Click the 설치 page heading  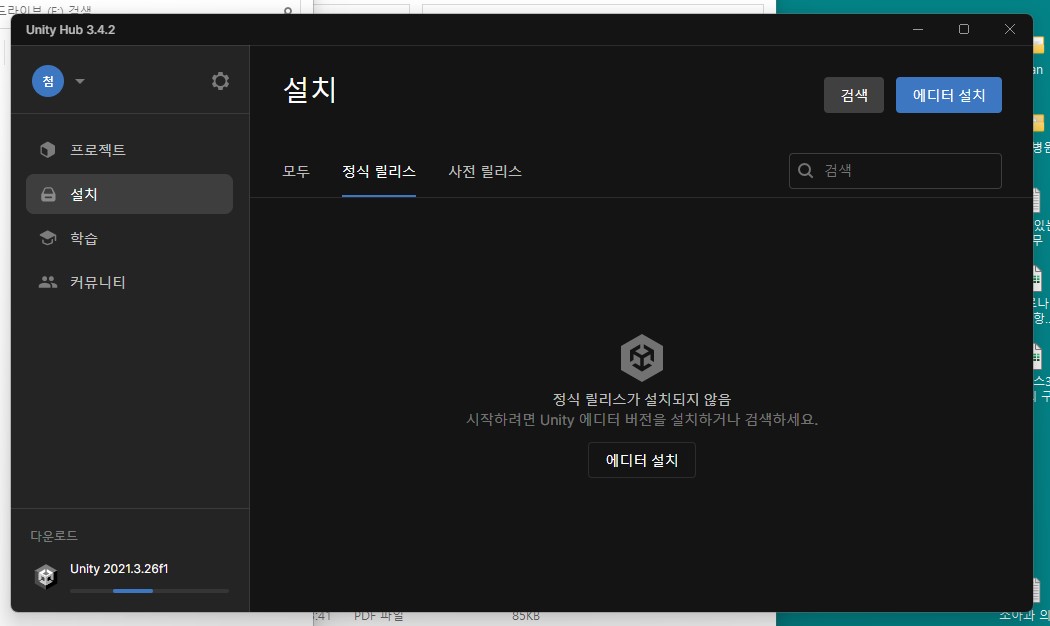point(310,90)
